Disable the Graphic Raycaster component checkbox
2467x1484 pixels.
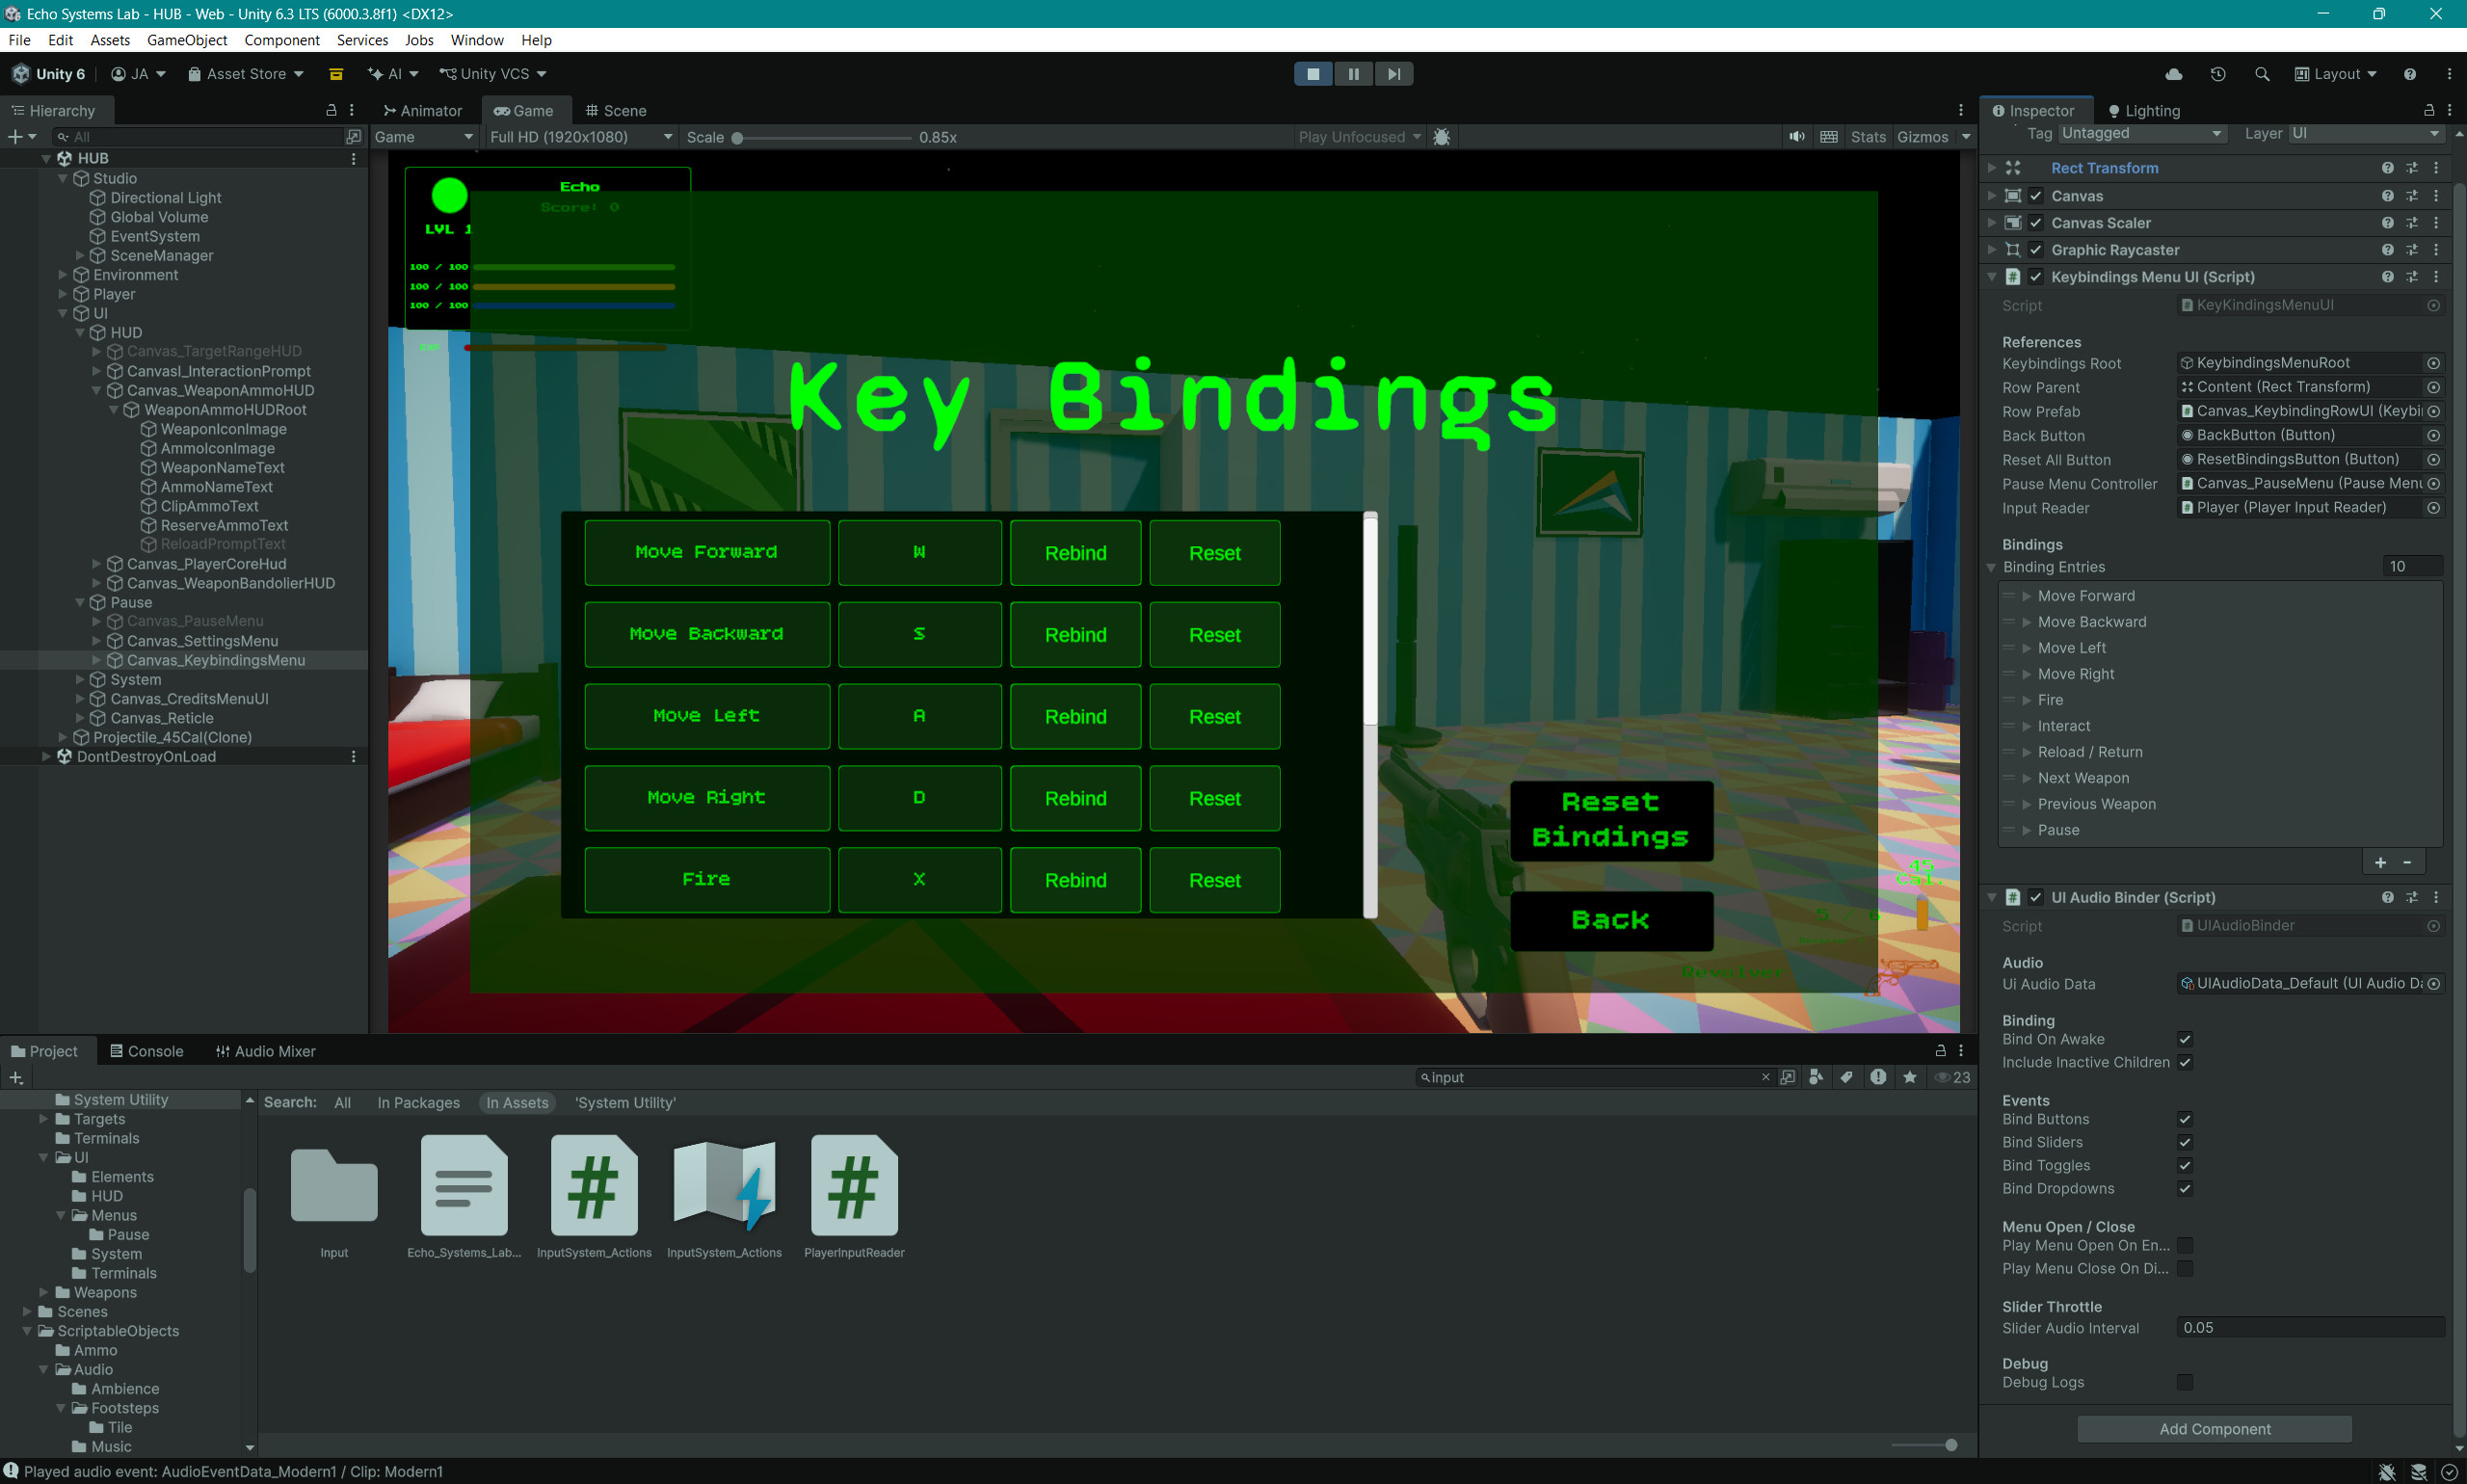(x=2036, y=250)
